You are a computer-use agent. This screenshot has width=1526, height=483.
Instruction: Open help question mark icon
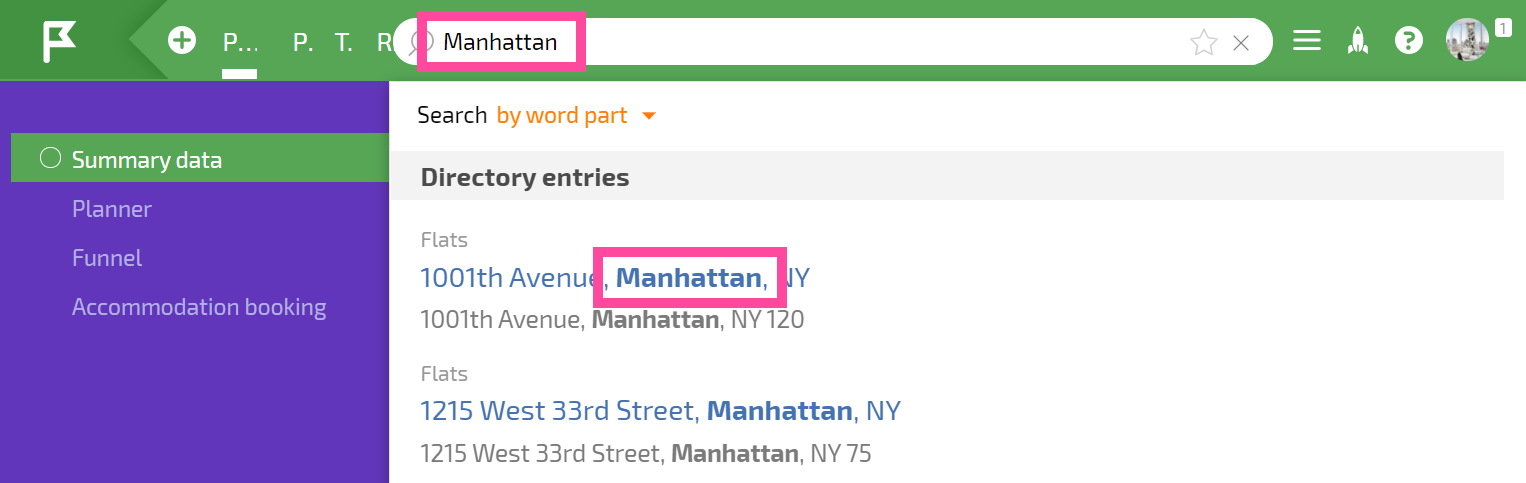(1409, 41)
